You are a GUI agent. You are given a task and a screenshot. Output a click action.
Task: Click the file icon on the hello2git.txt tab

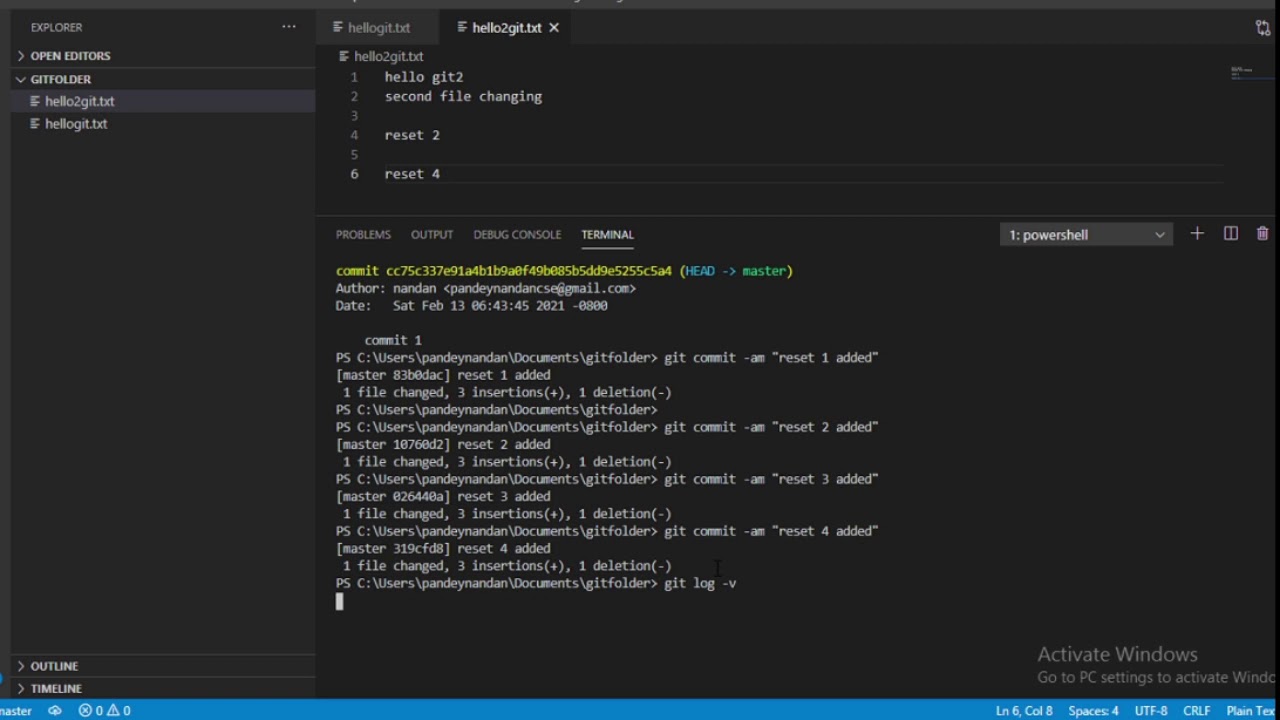tap(462, 28)
